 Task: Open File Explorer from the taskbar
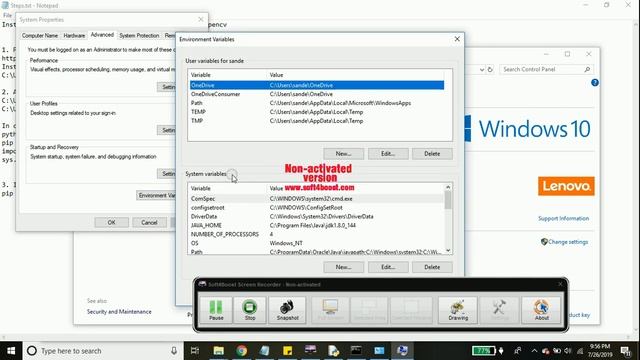click(219, 351)
